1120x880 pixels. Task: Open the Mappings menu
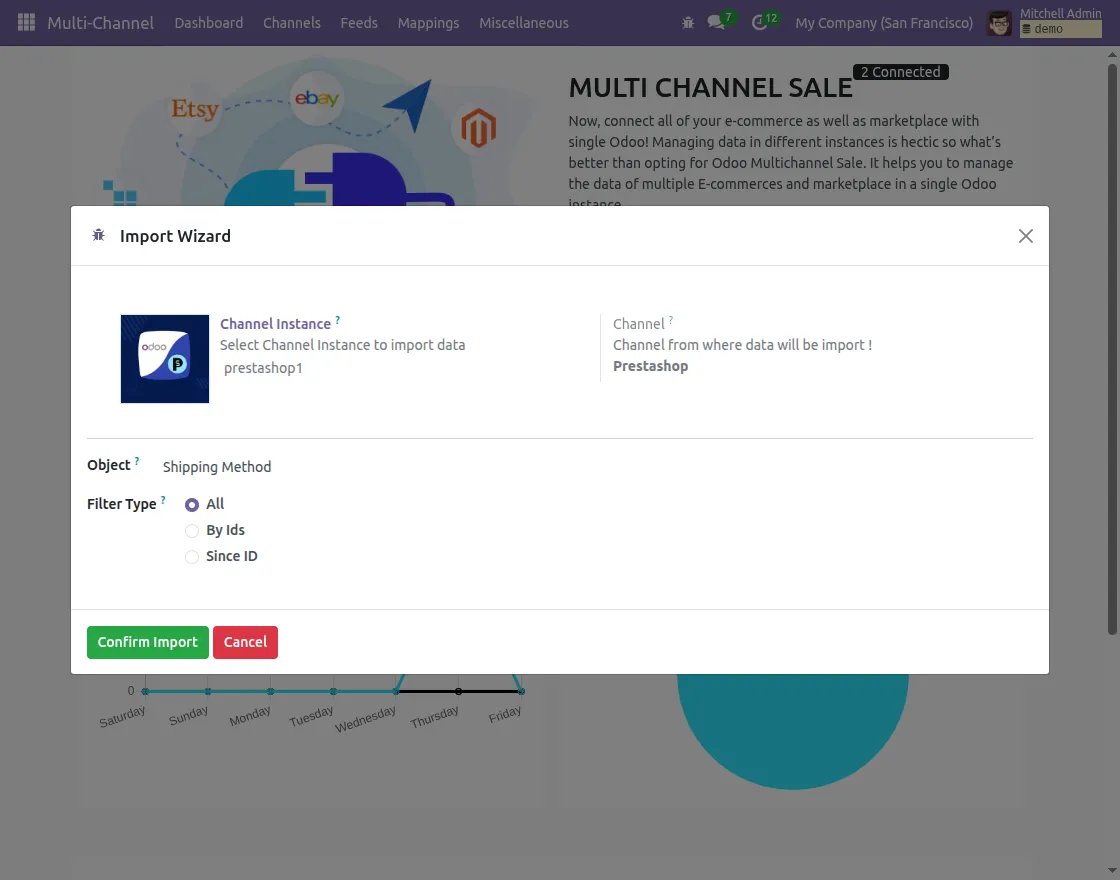coord(428,22)
